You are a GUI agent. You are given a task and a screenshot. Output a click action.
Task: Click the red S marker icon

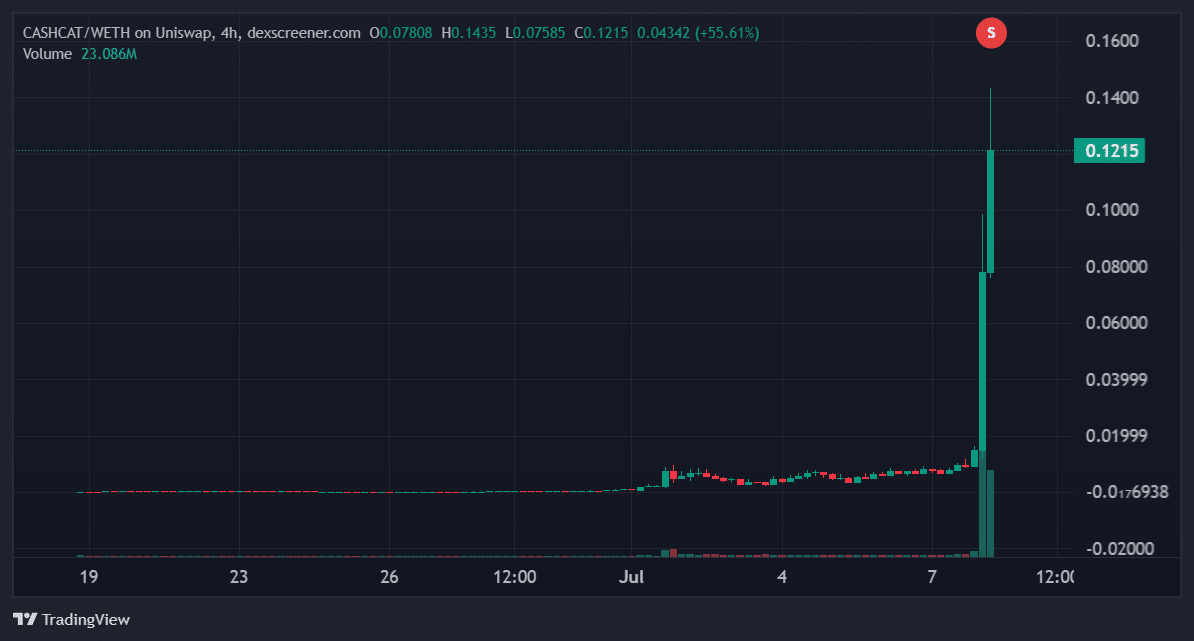991,33
